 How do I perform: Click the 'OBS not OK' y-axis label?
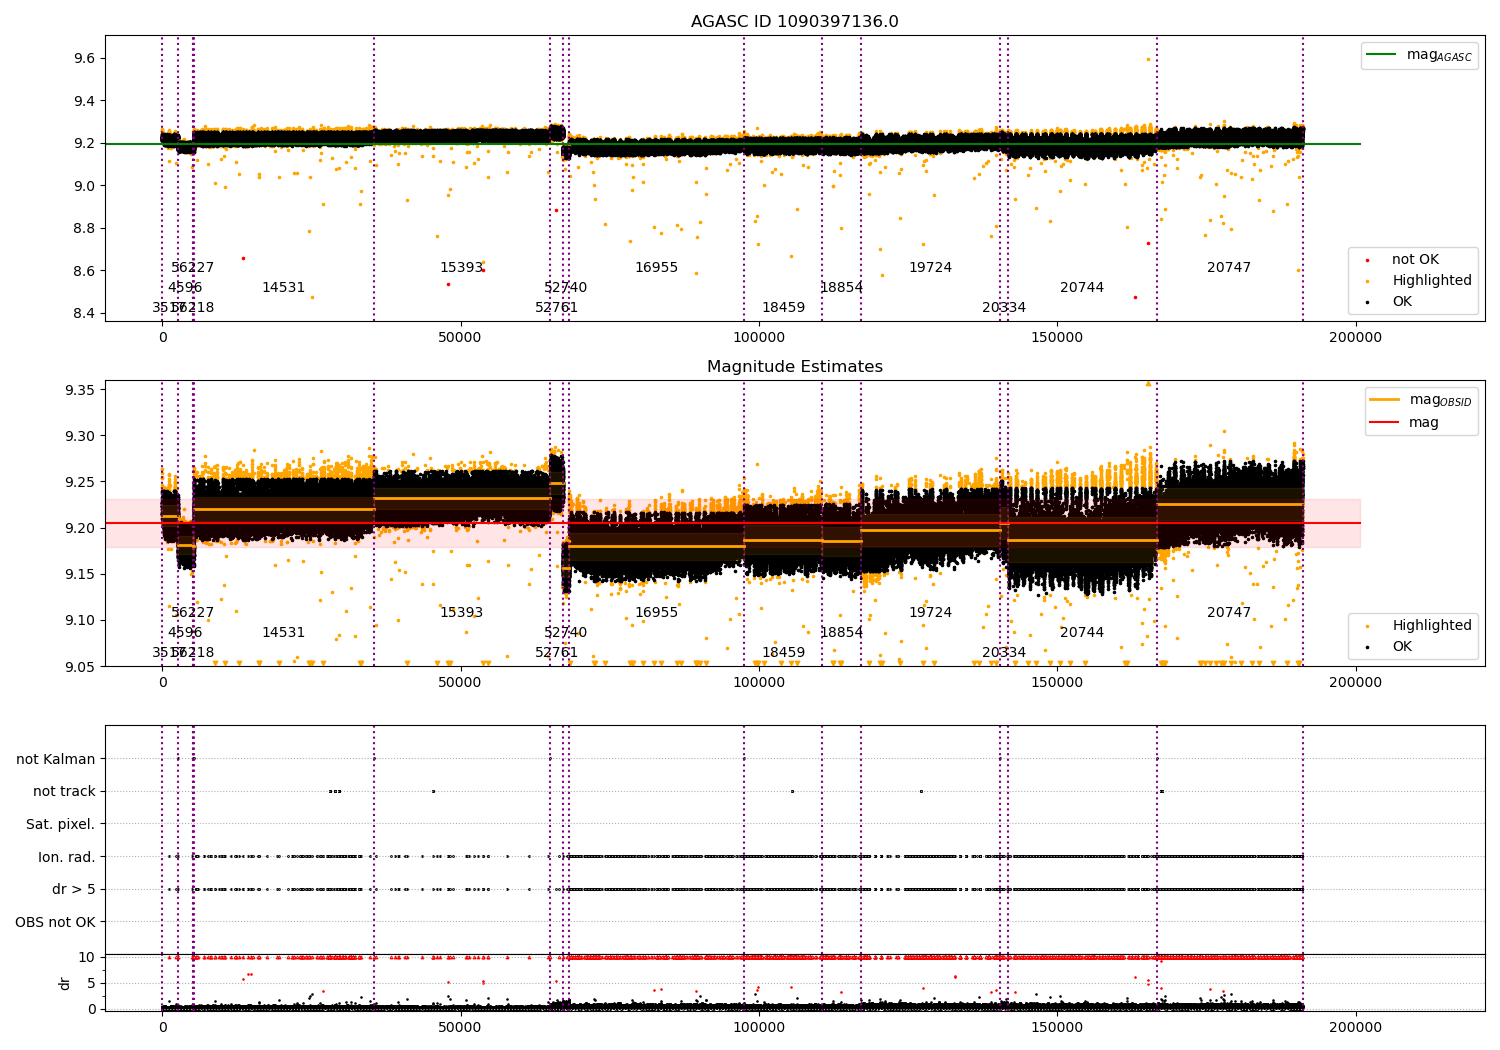tap(56, 922)
